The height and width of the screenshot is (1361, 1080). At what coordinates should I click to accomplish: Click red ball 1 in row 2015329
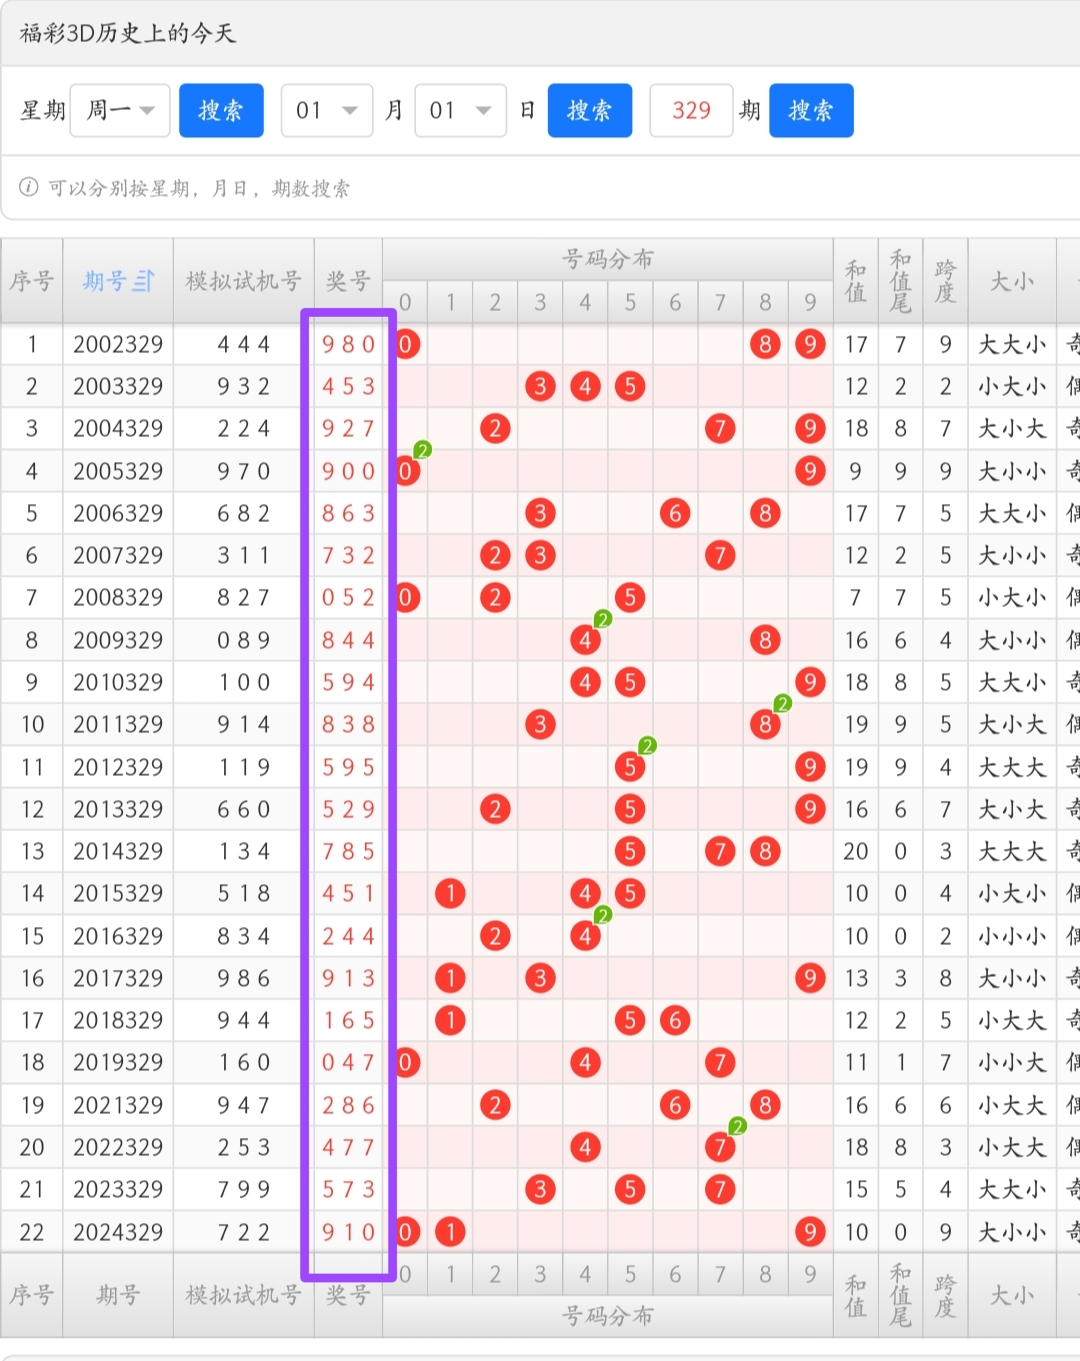coord(450,893)
